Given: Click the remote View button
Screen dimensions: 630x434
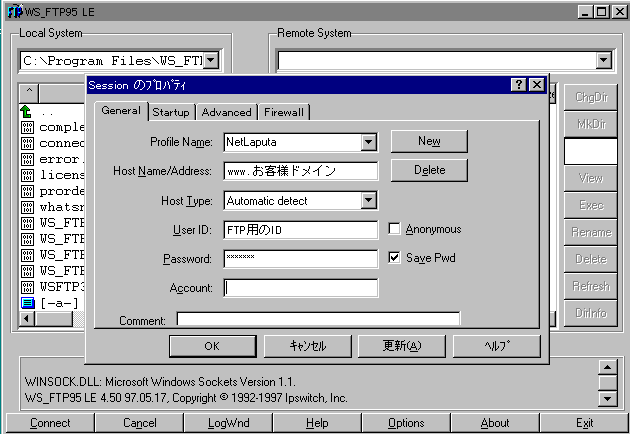Looking at the screenshot, I should coord(591,178).
